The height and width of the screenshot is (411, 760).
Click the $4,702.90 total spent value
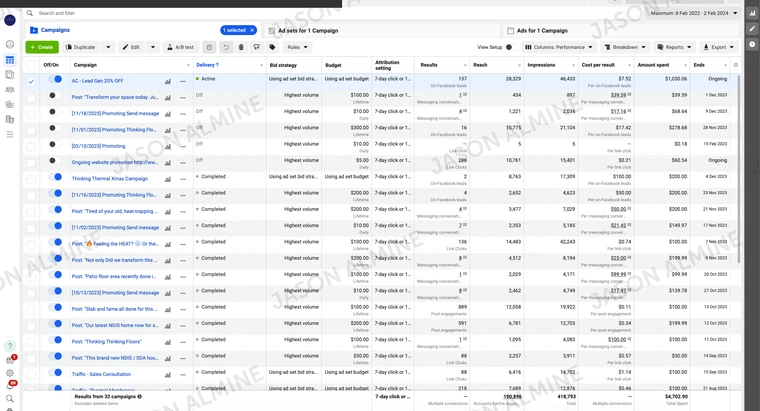pyautogui.click(x=676, y=396)
